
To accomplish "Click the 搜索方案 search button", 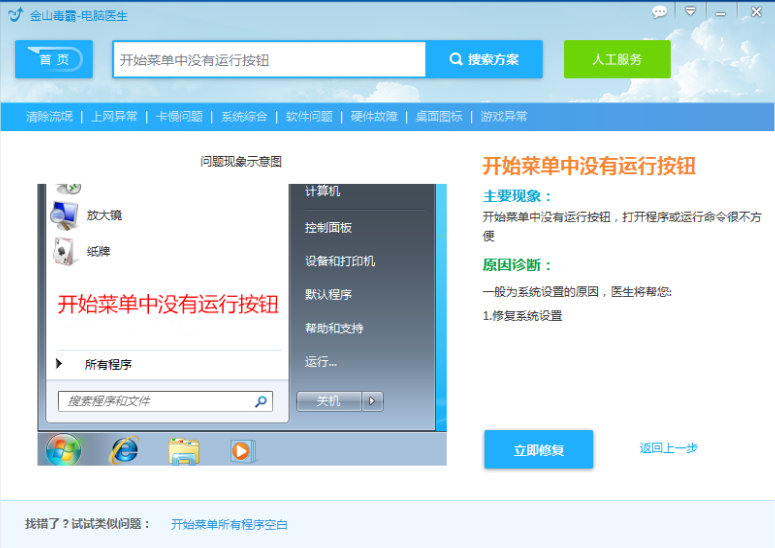I will click(x=484, y=59).
